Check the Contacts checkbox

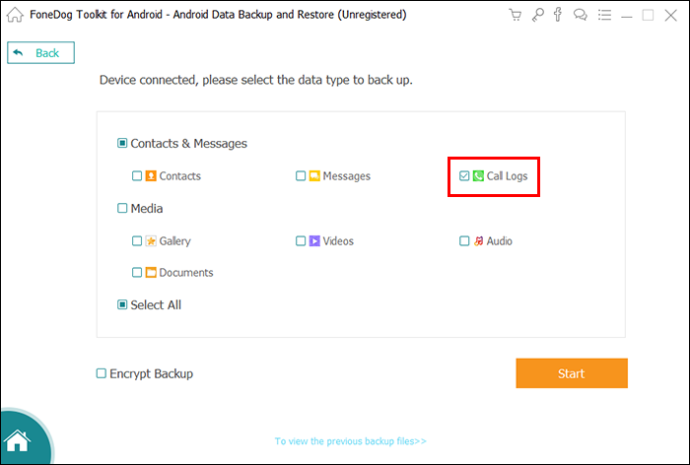tap(137, 176)
